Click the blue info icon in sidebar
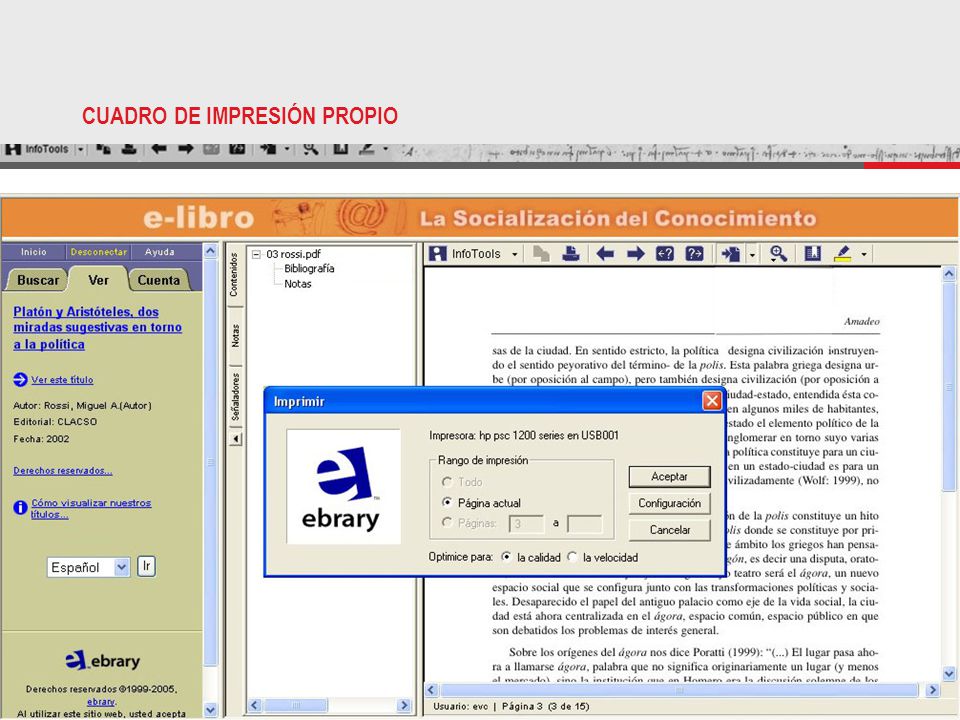 20,508
